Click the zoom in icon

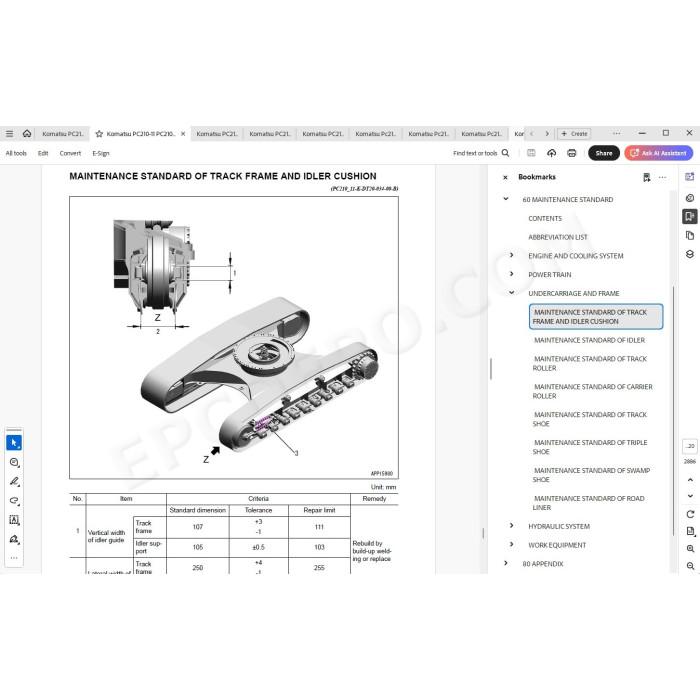point(690,549)
